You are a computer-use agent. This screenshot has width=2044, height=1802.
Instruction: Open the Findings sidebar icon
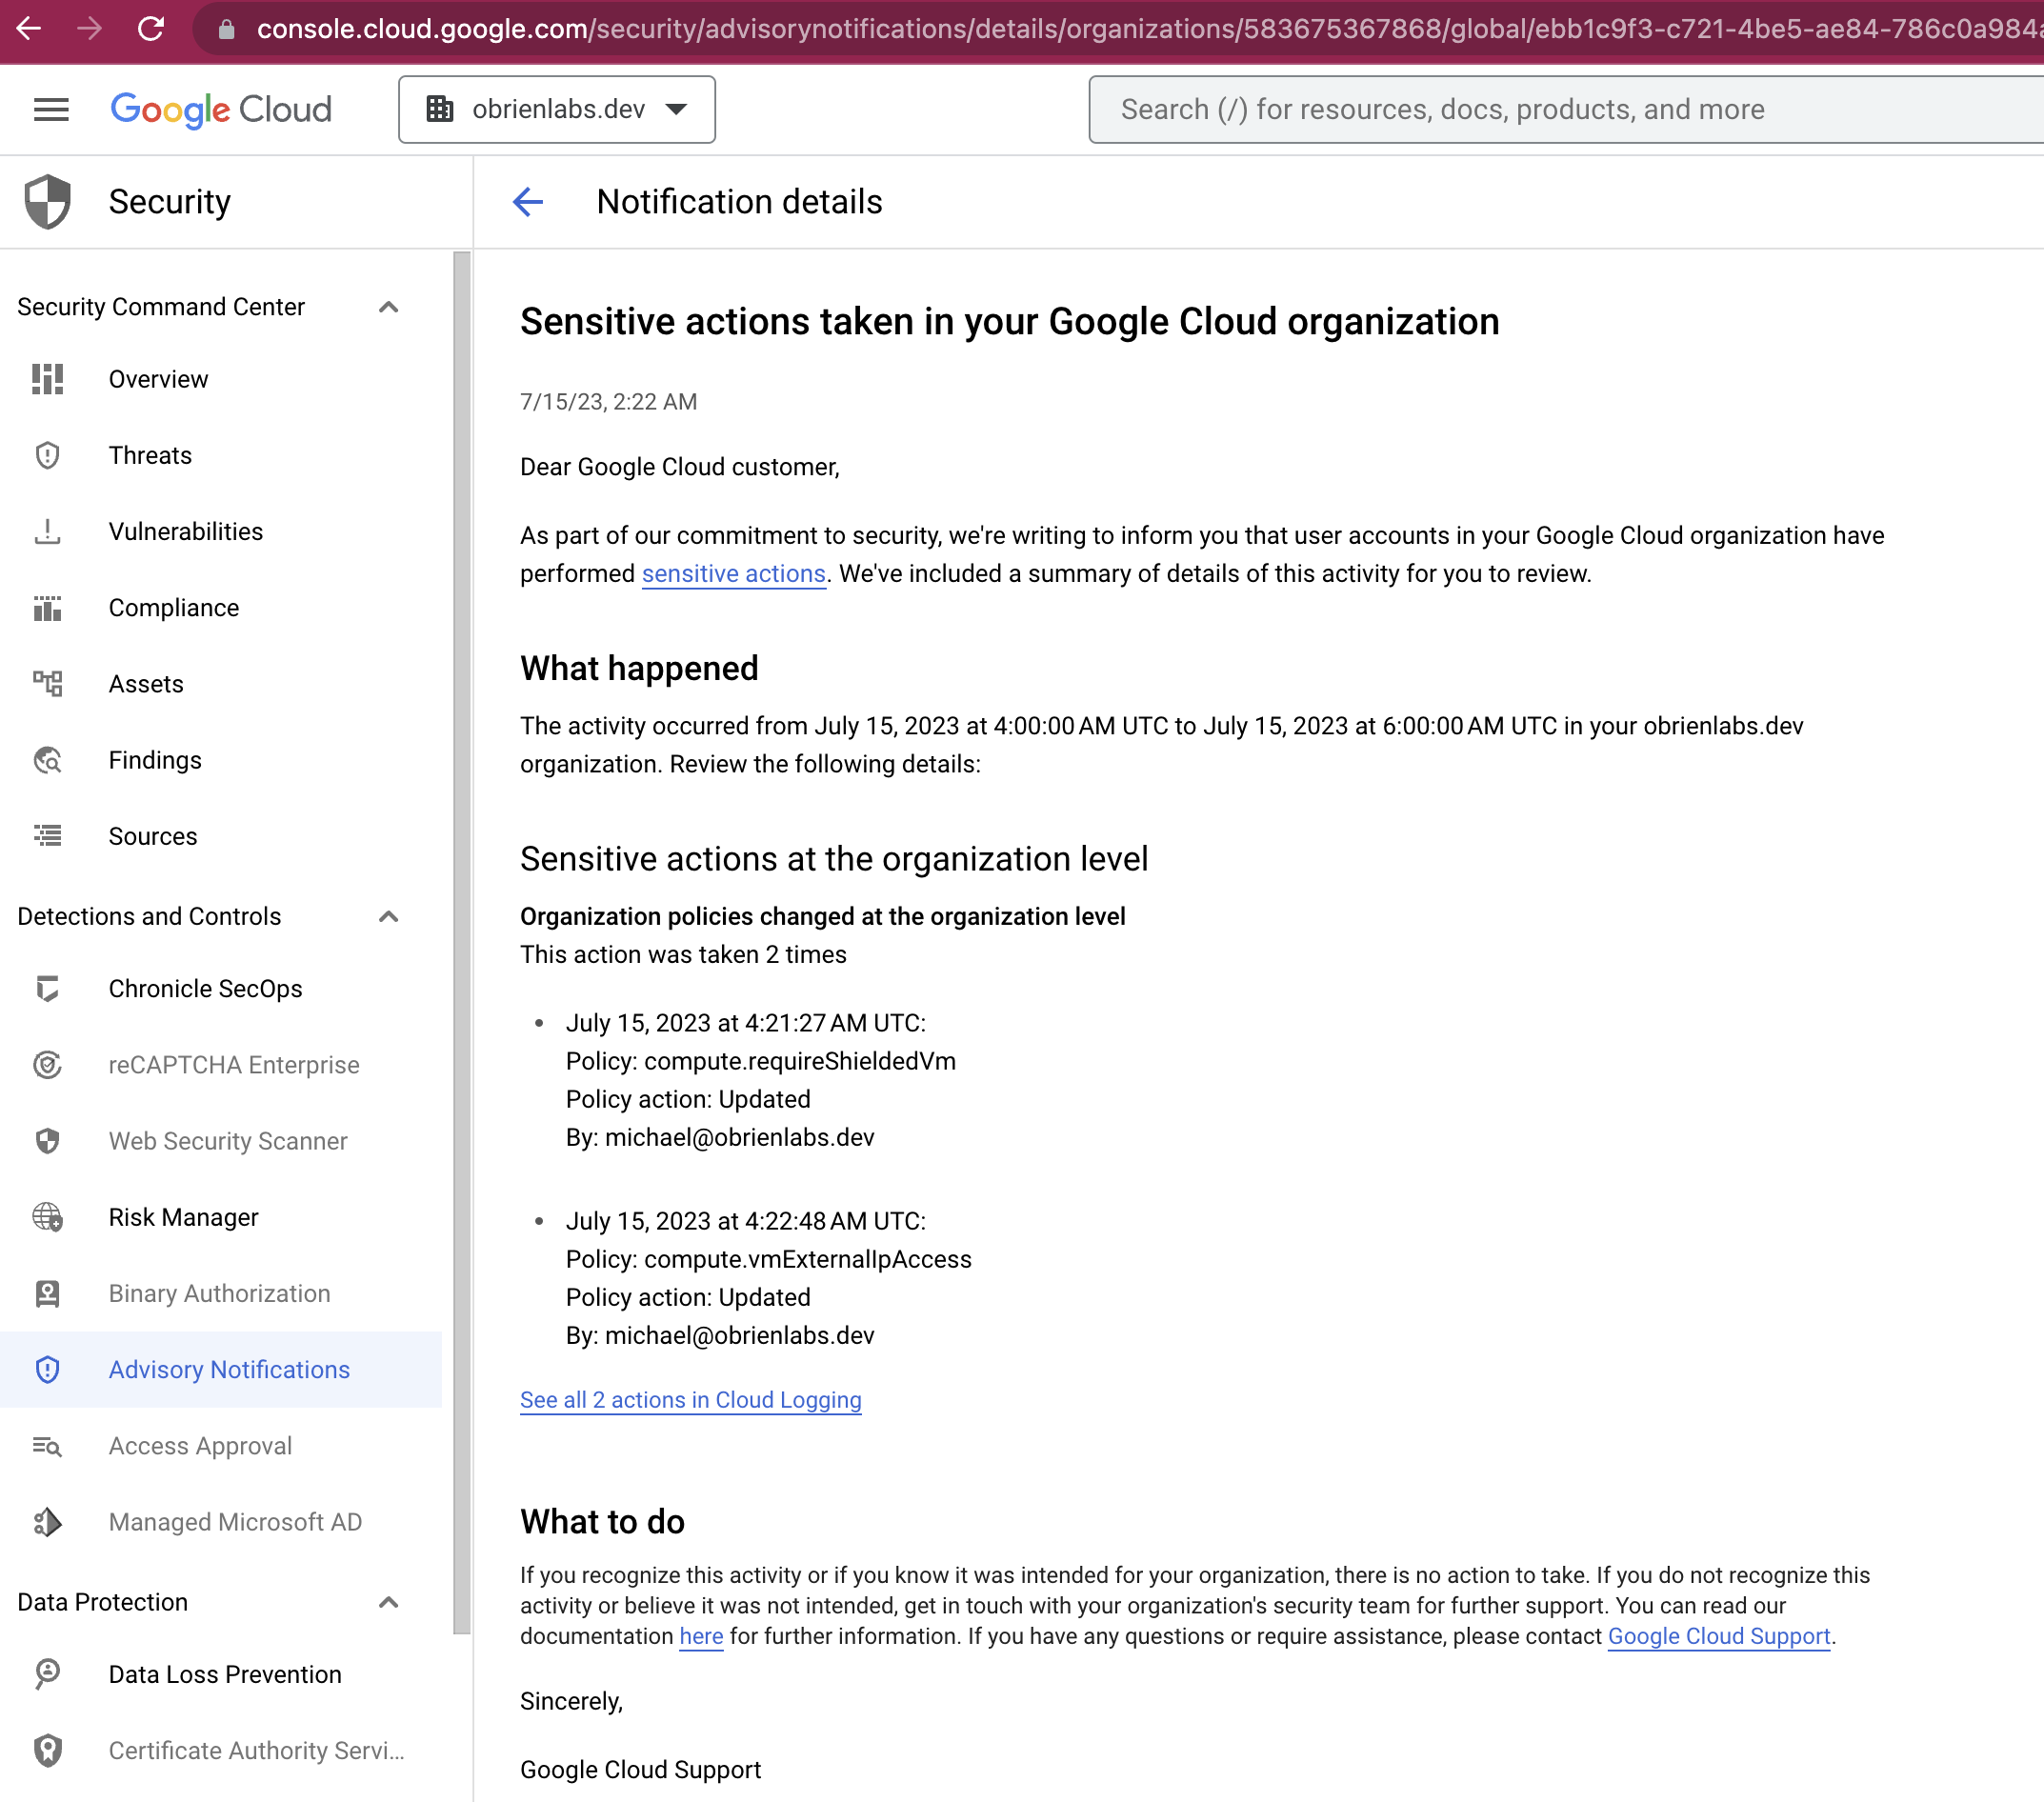47,760
